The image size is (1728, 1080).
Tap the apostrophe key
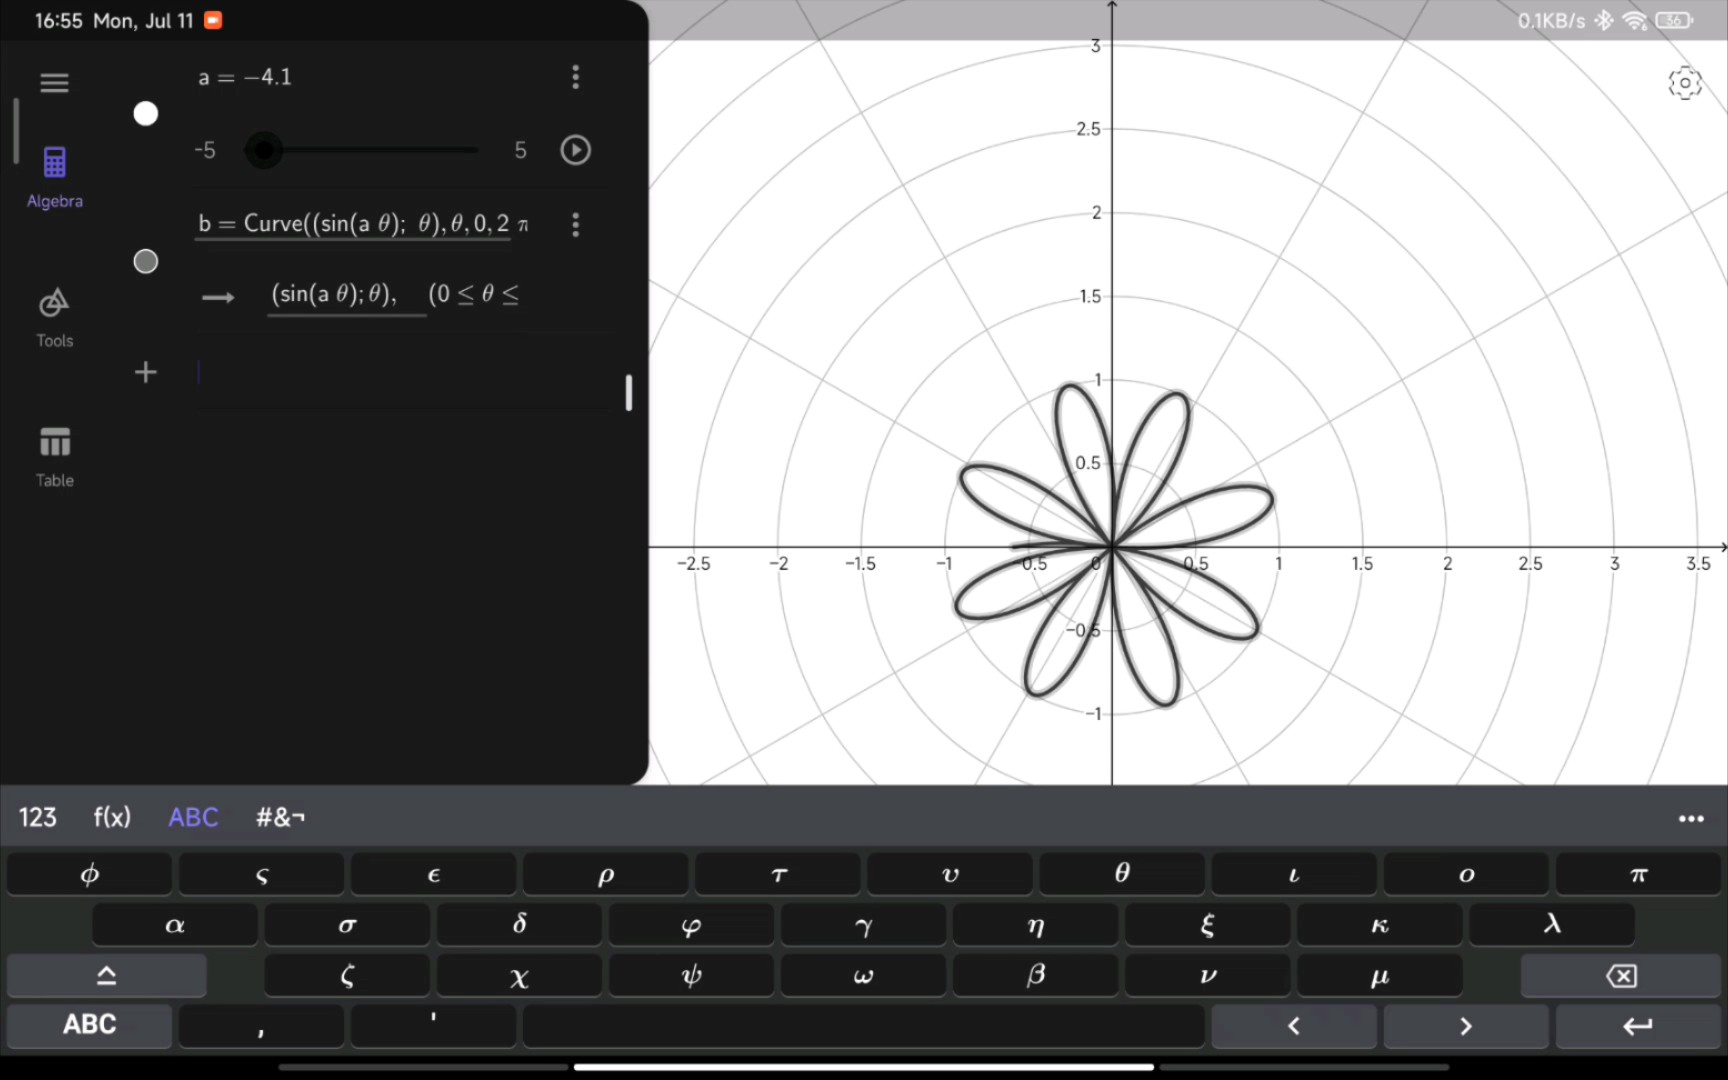pos(434,1026)
